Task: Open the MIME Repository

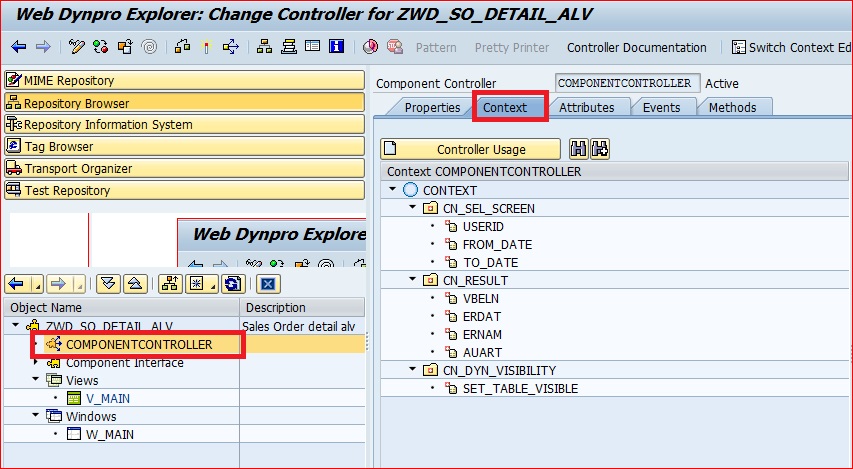Action: (184, 81)
